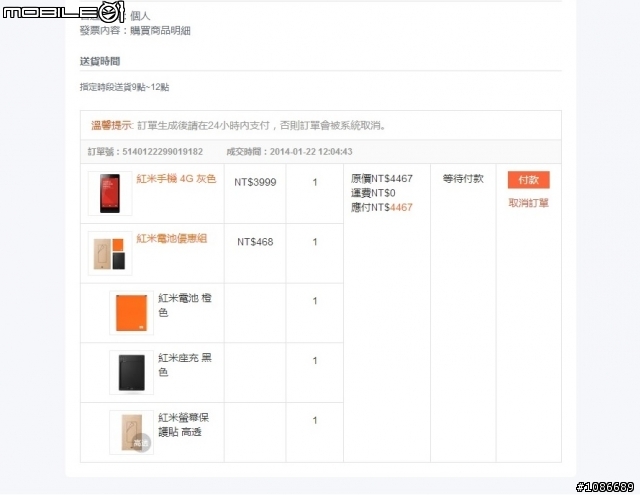The image size is (640, 495).
Task: Click the 紅米座充 黑色 item name
Action: 185,365
